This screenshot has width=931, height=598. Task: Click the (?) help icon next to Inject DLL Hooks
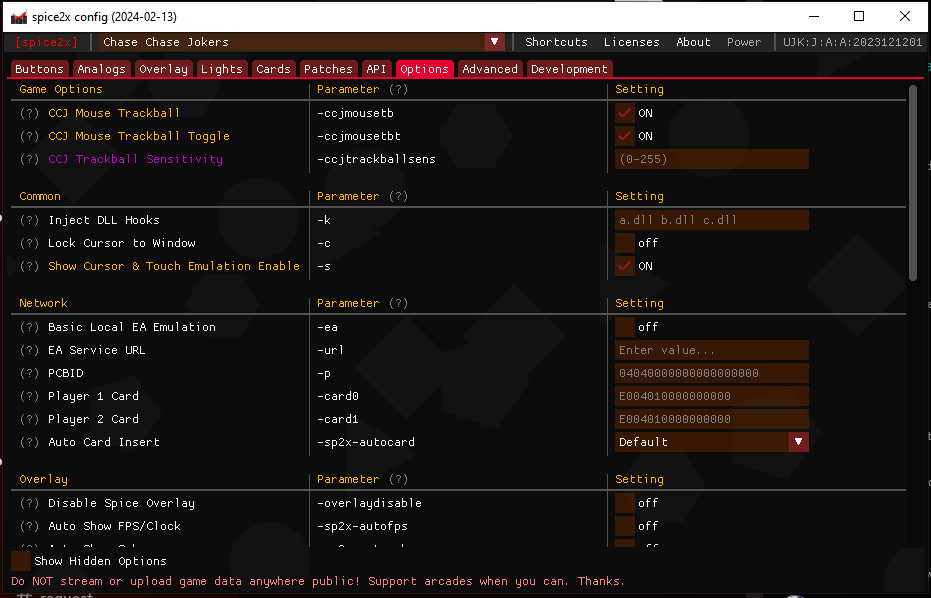[x=30, y=220]
